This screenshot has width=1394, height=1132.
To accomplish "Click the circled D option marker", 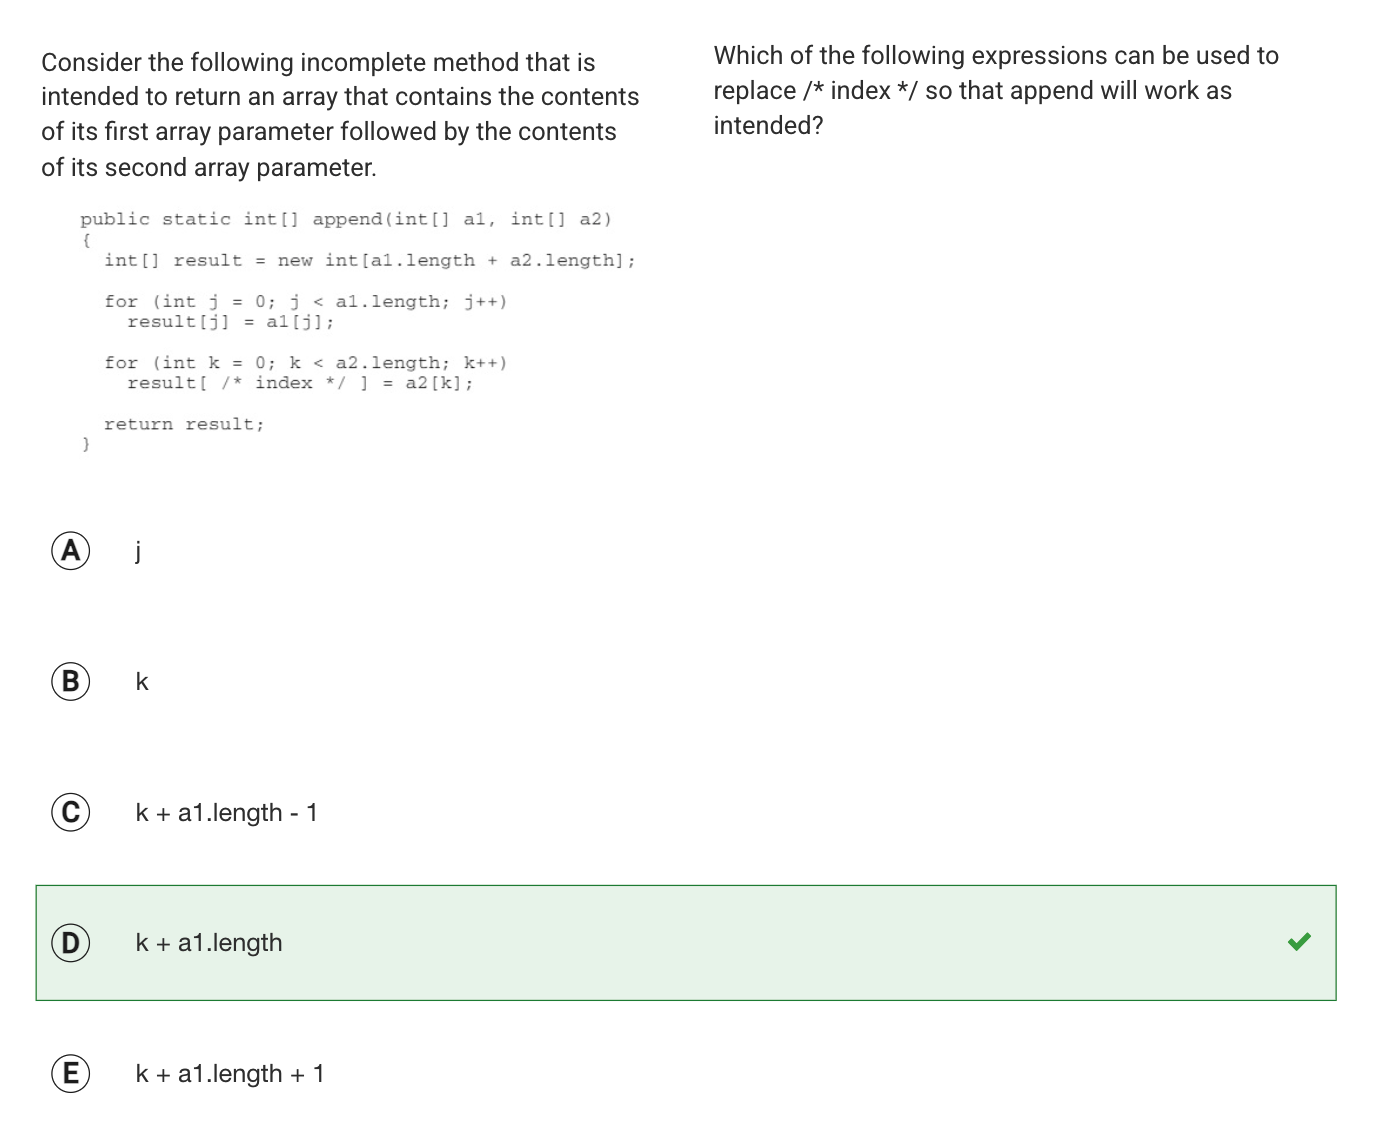I will (x=71, y=943).
